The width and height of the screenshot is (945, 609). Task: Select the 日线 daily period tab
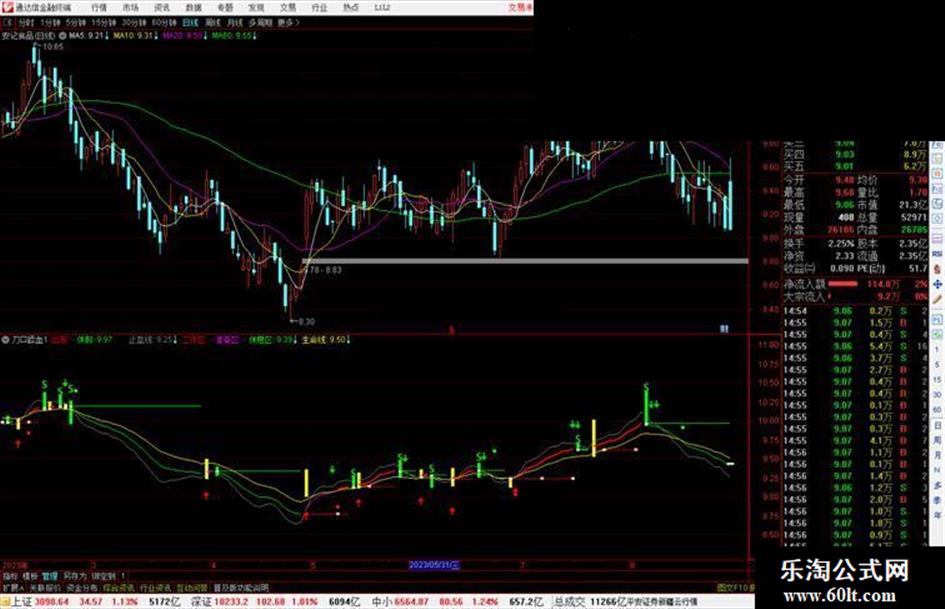[190, 23]
